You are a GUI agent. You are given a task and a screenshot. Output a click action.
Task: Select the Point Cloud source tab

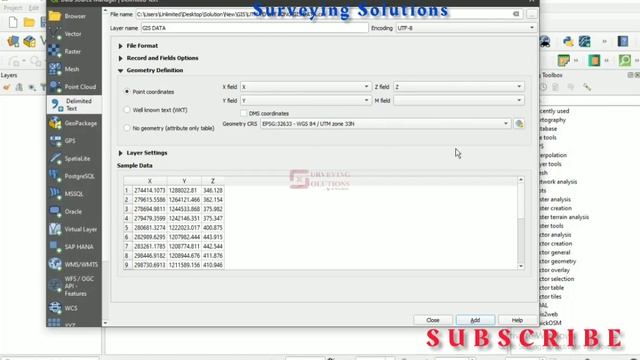74,87
